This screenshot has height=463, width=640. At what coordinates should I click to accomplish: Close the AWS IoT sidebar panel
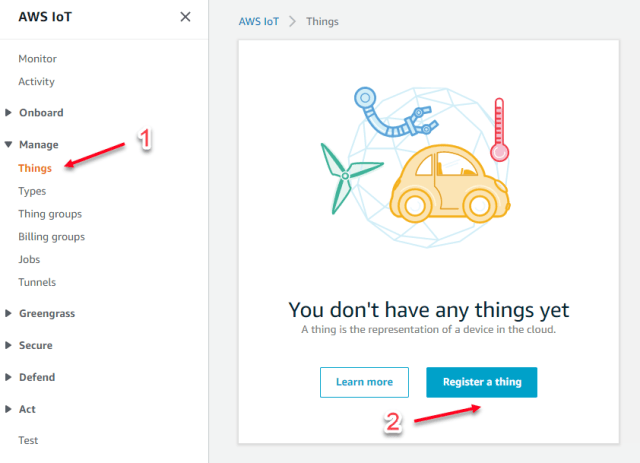coord(185,17)
